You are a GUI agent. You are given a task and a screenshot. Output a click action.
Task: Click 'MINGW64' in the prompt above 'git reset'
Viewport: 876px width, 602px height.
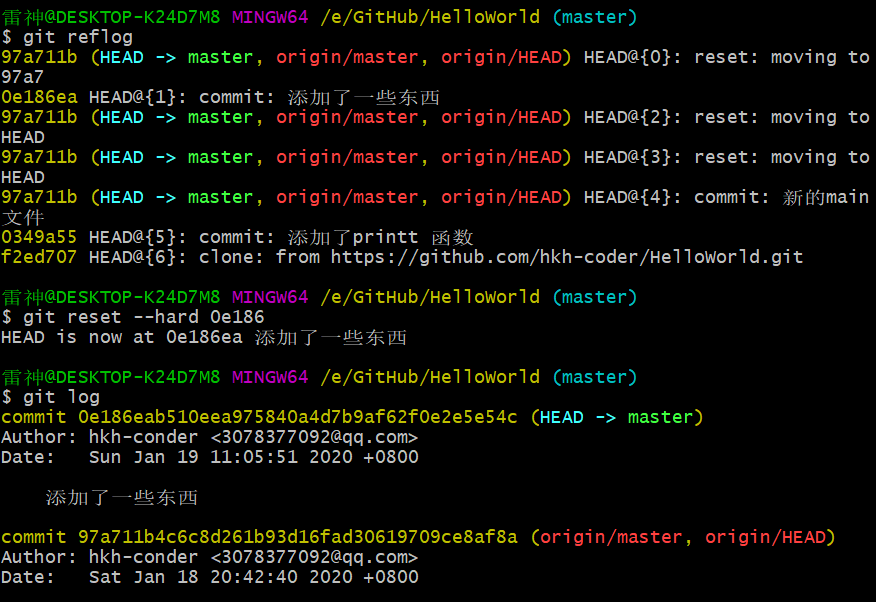pyautogui.click(x=270, y=297)
